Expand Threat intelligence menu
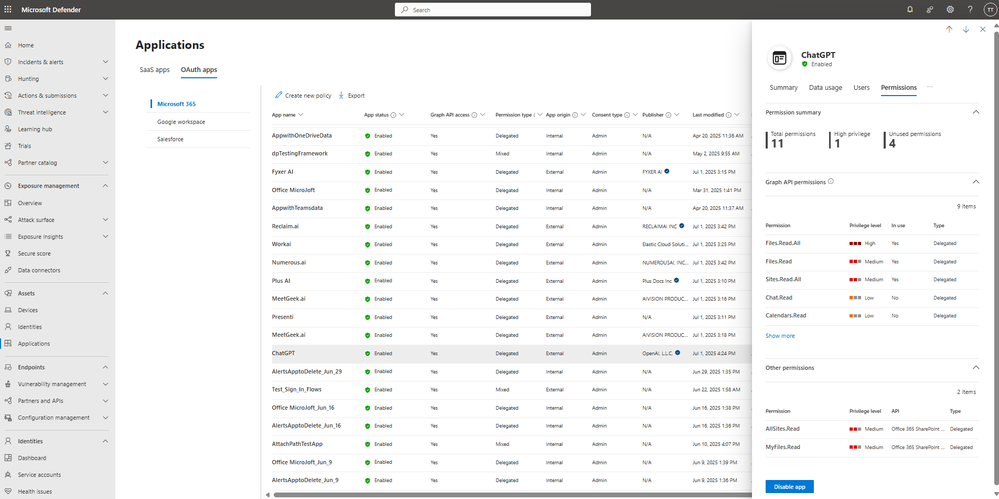This screenshot has height=499, width=999. tap(105, 112)
